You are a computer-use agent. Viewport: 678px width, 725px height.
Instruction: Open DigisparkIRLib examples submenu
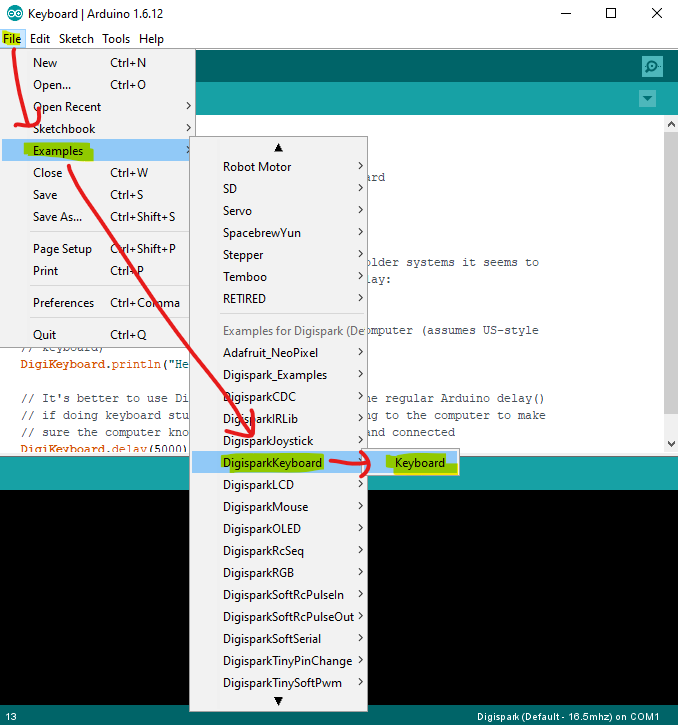tap(279, 419)
